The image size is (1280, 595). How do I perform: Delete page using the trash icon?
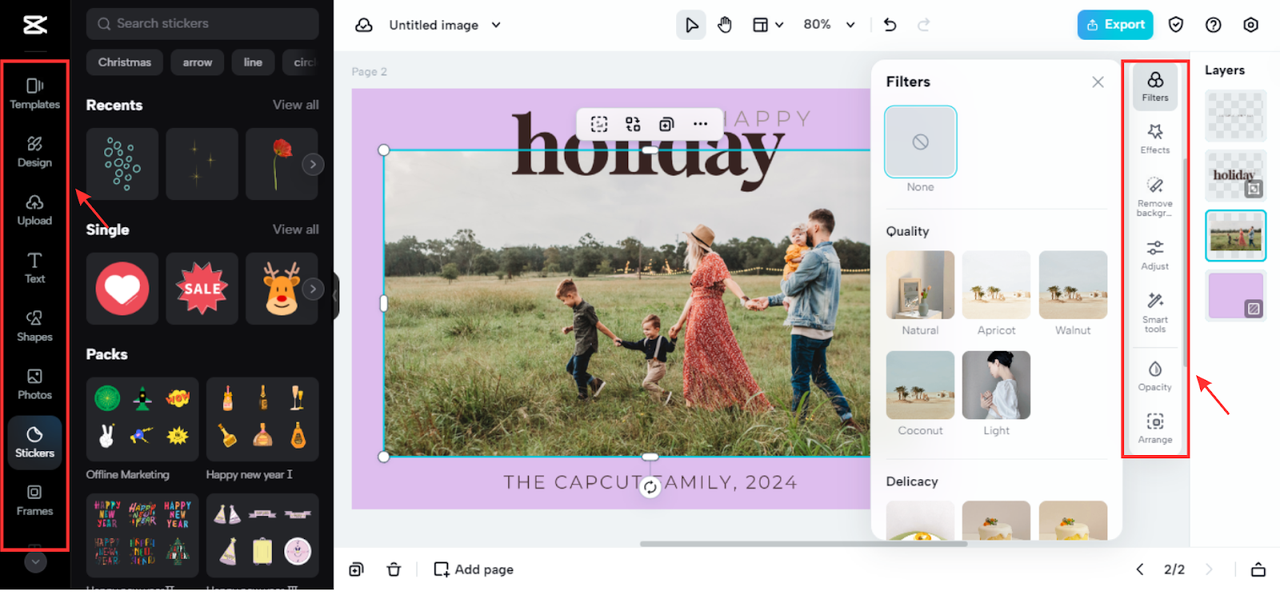[x=394, y=569]
